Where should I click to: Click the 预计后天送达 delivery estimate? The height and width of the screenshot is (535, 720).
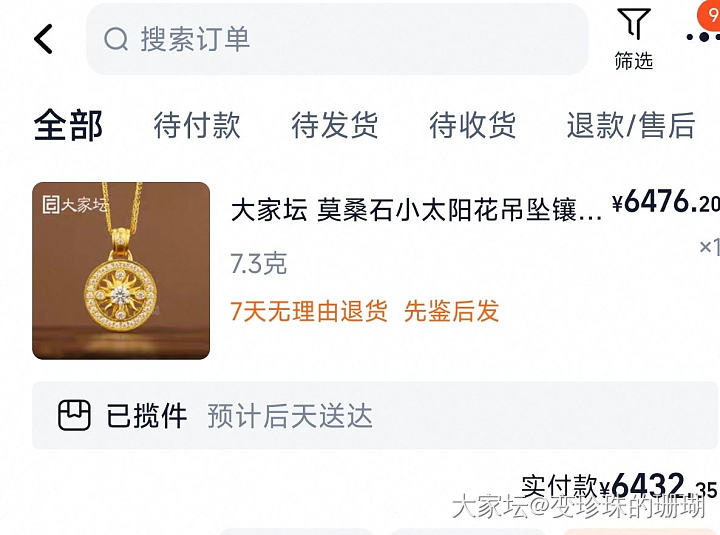[x=290, y=416]
